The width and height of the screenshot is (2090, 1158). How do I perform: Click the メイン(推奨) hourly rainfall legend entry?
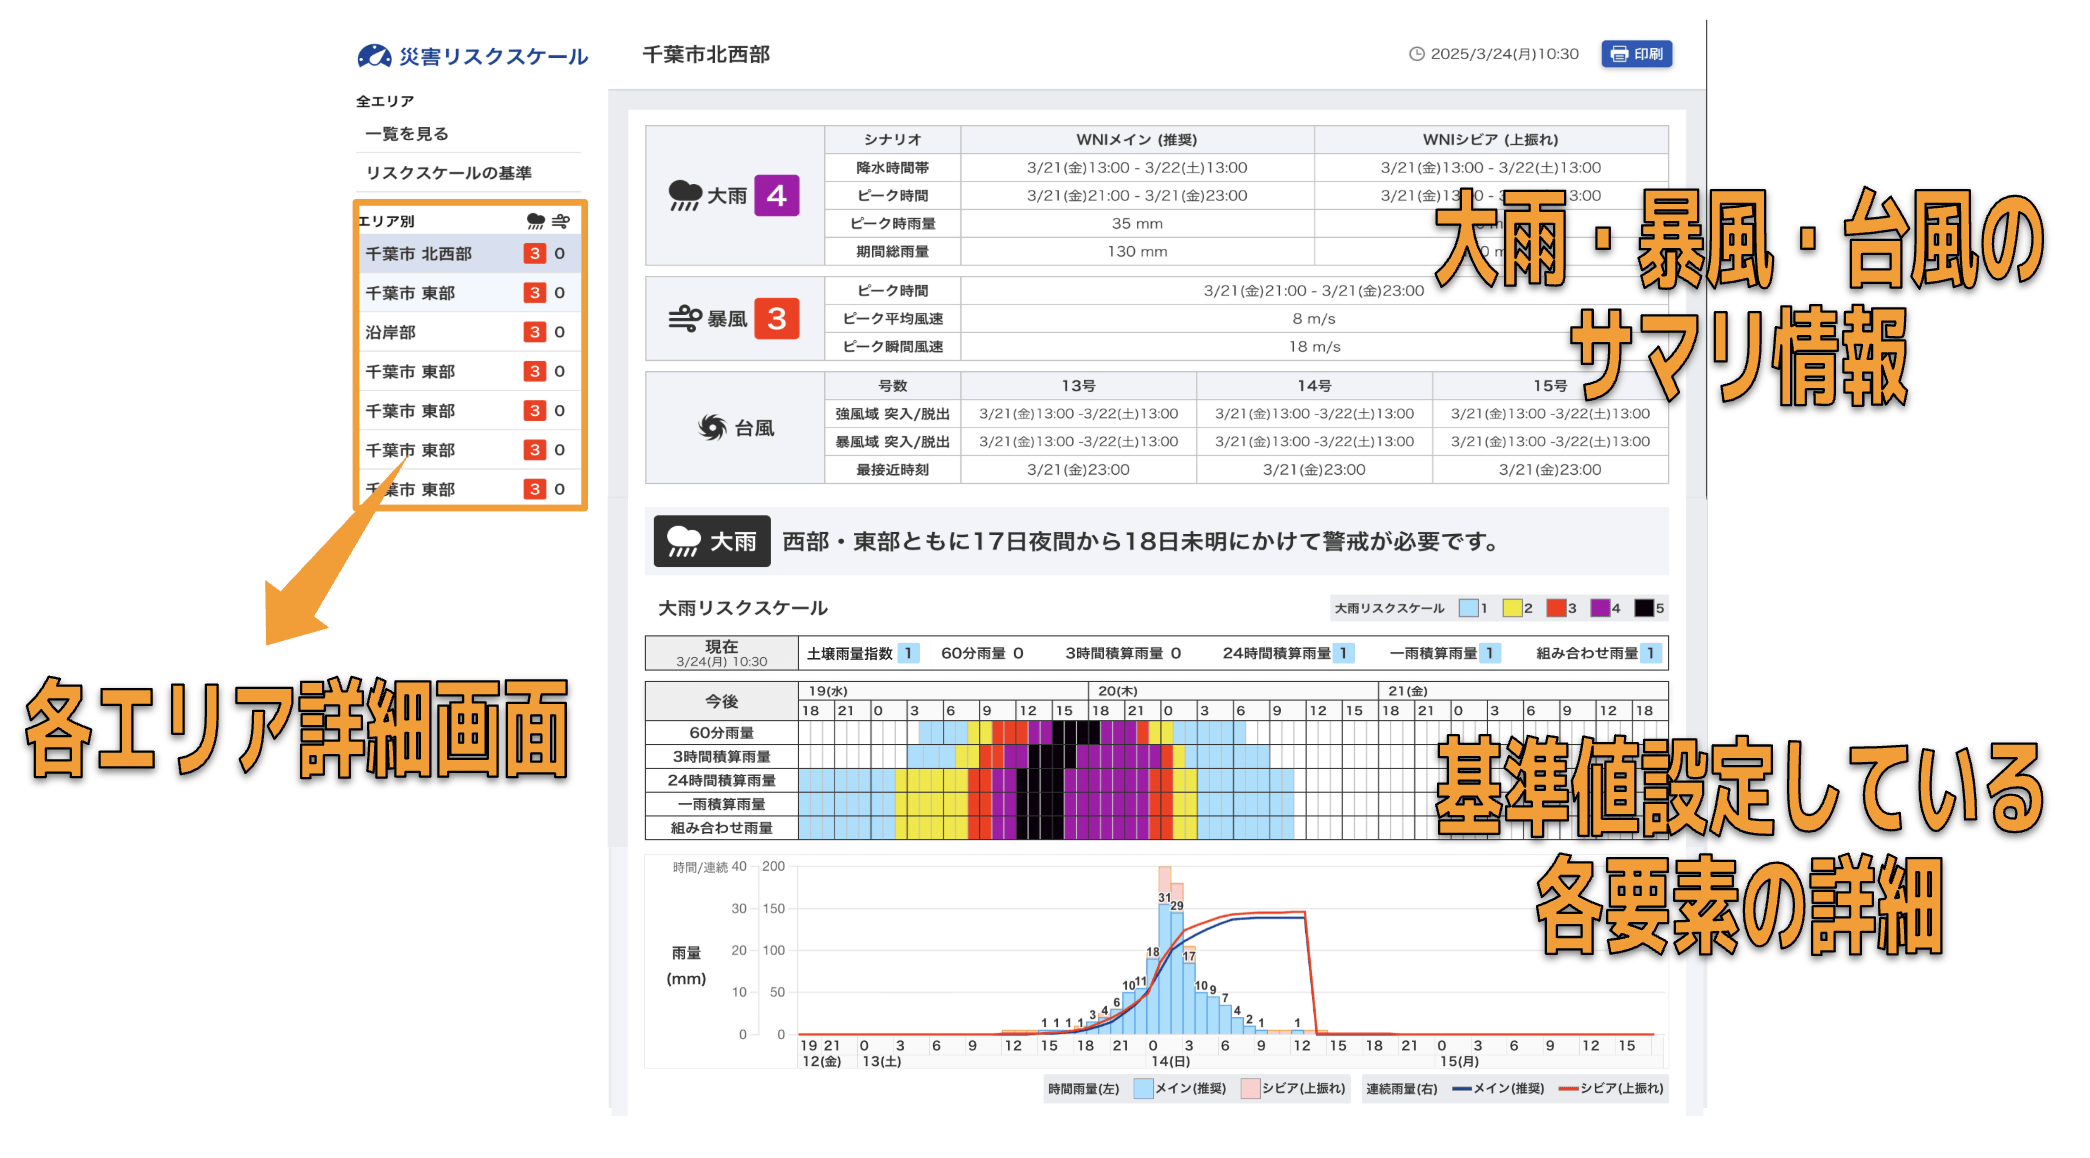click(x=1180, y=1088)
